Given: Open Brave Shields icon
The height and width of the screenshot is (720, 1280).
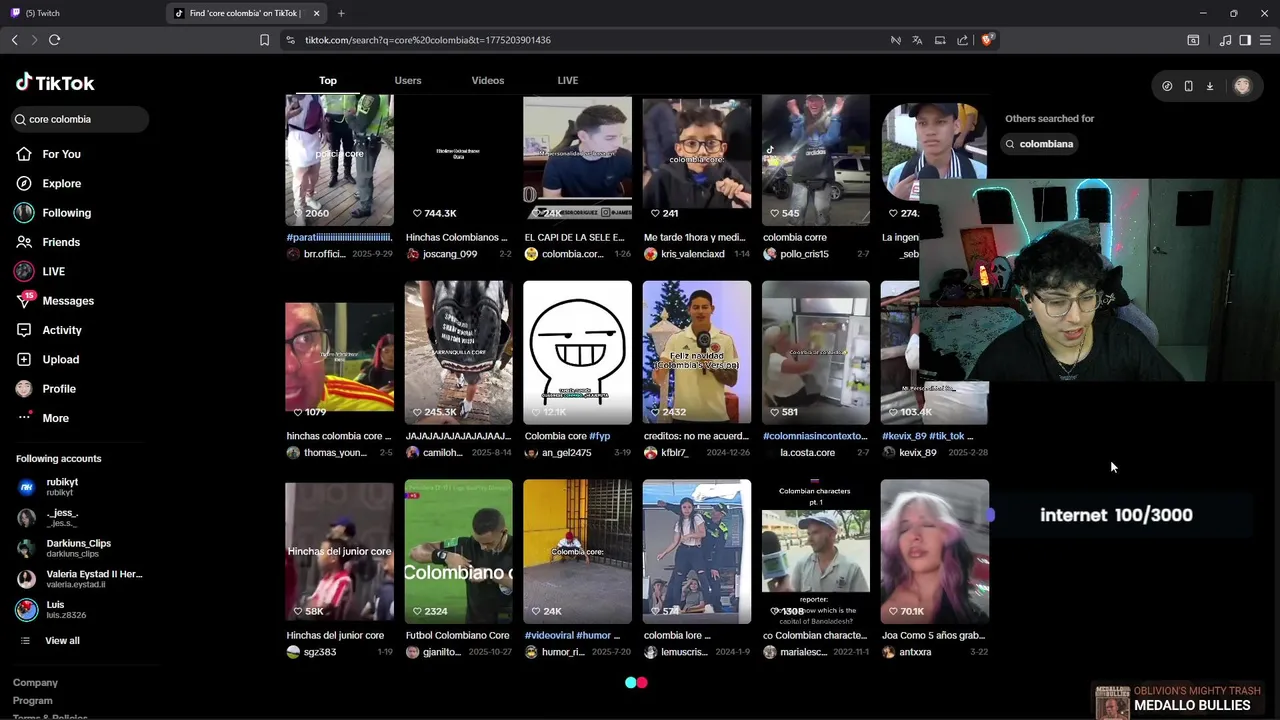Looking at the screenshot, I should [986, 40].
